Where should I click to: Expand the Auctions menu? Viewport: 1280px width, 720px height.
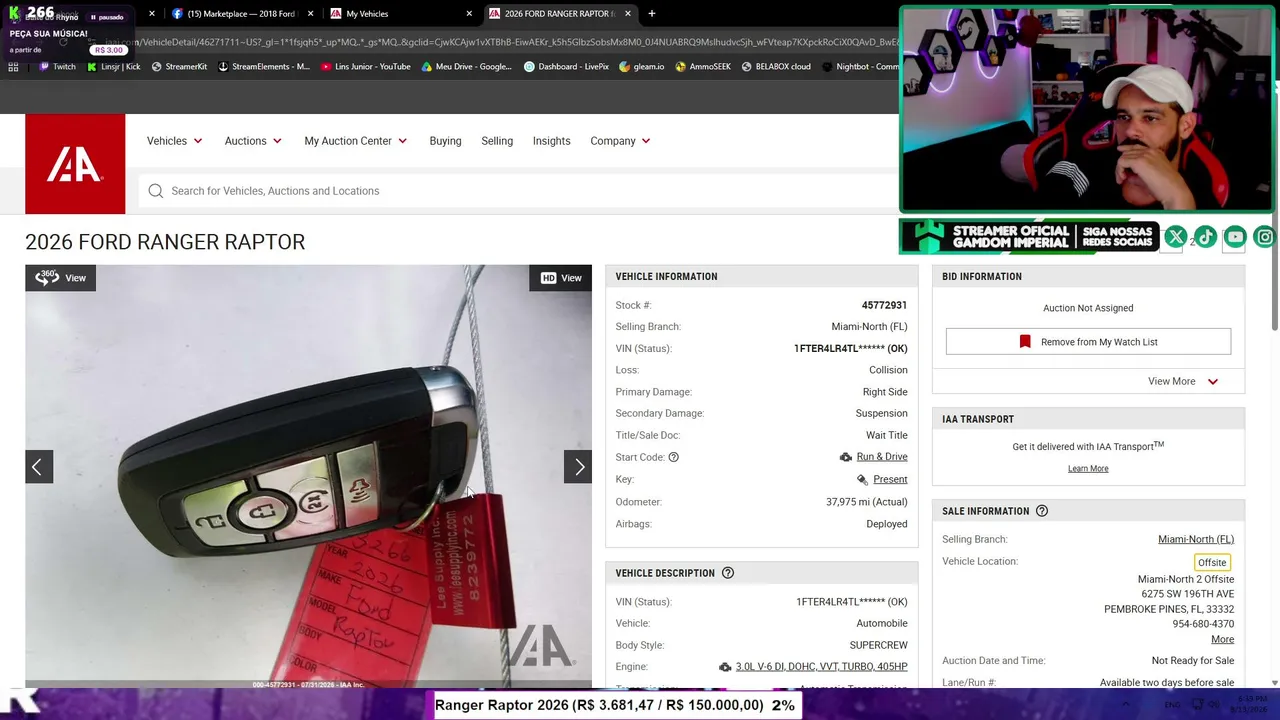pos(253,141)
